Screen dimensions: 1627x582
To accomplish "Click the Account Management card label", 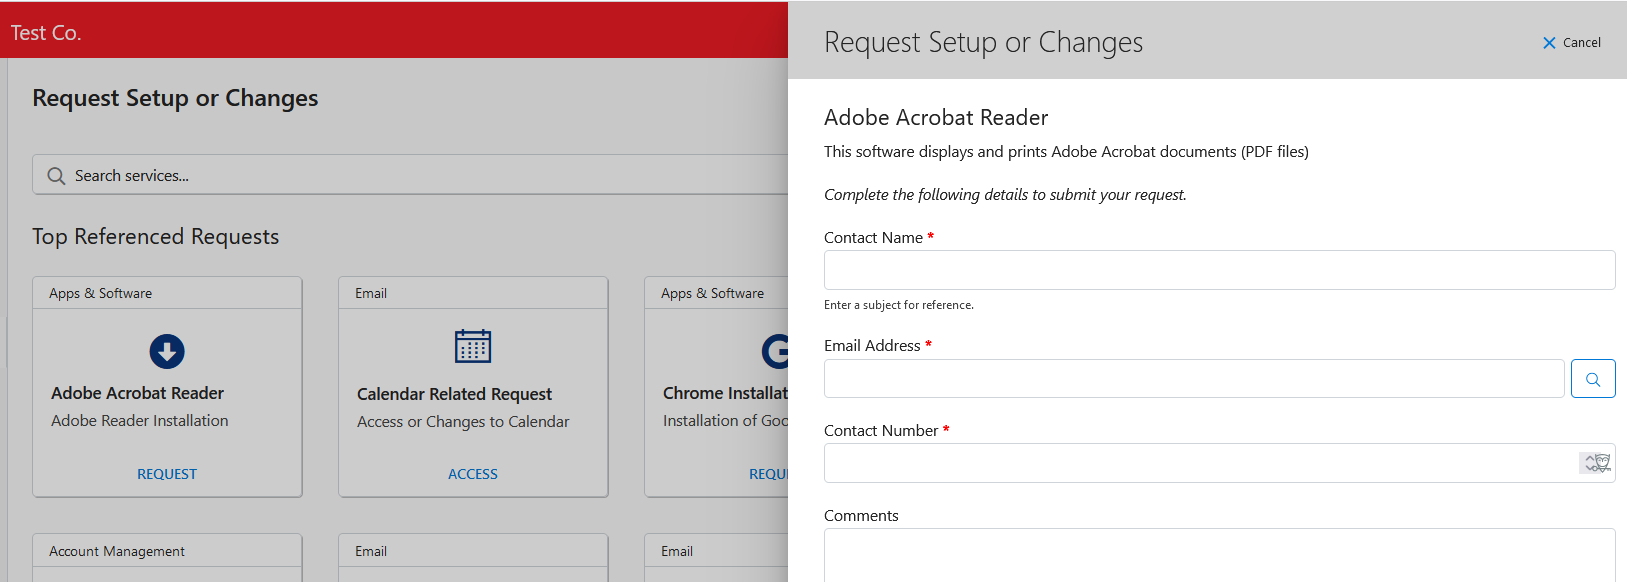I will coord(117,551).
